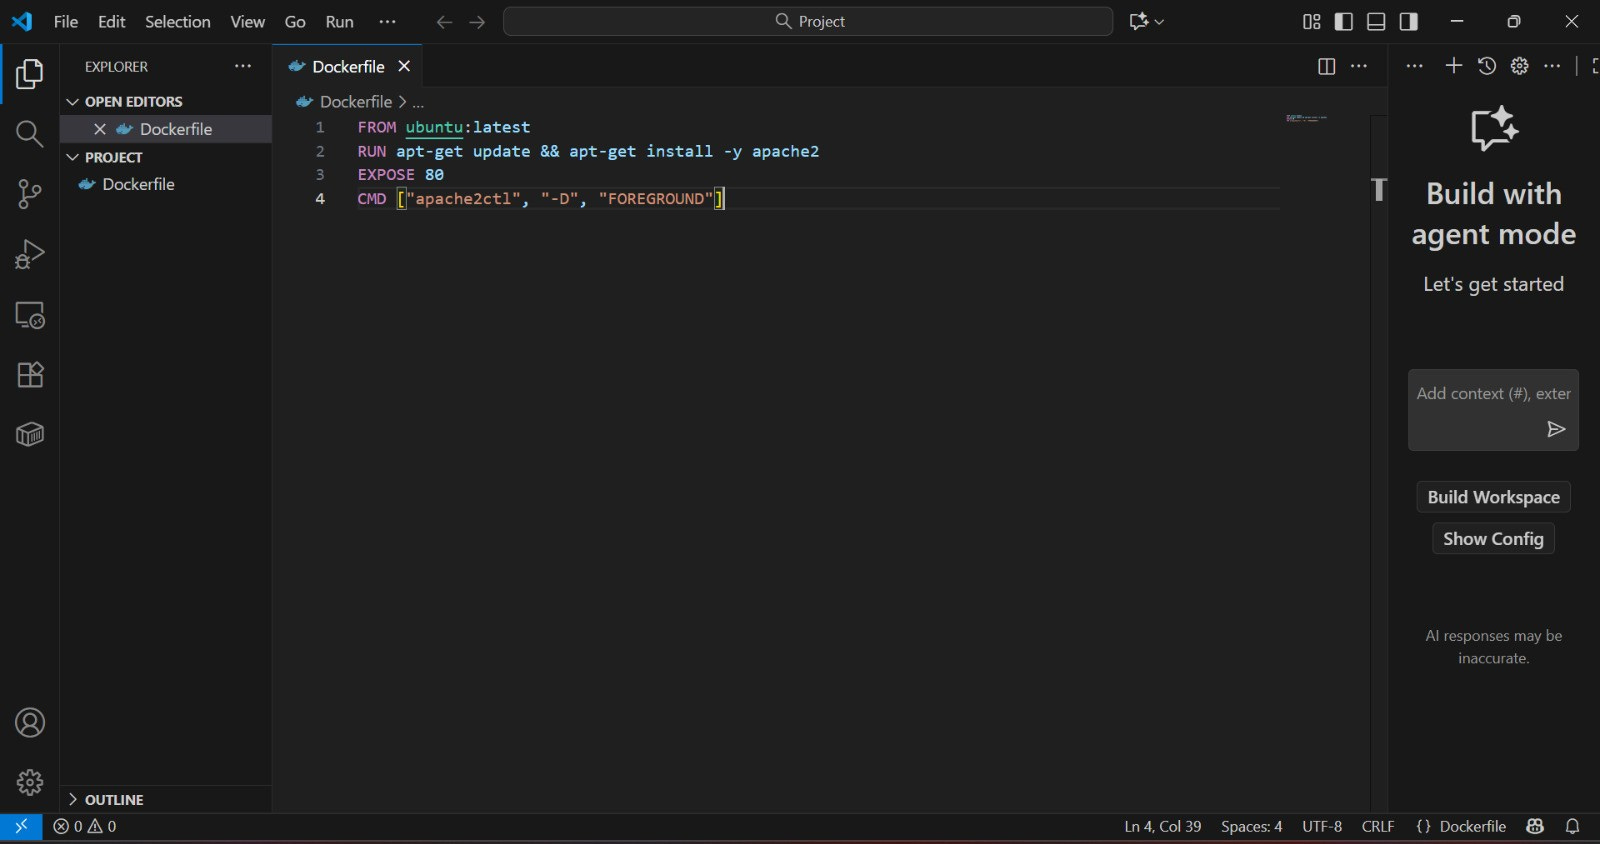Toggle Secondary Side Bar visibility

[x=1408, y=22]
